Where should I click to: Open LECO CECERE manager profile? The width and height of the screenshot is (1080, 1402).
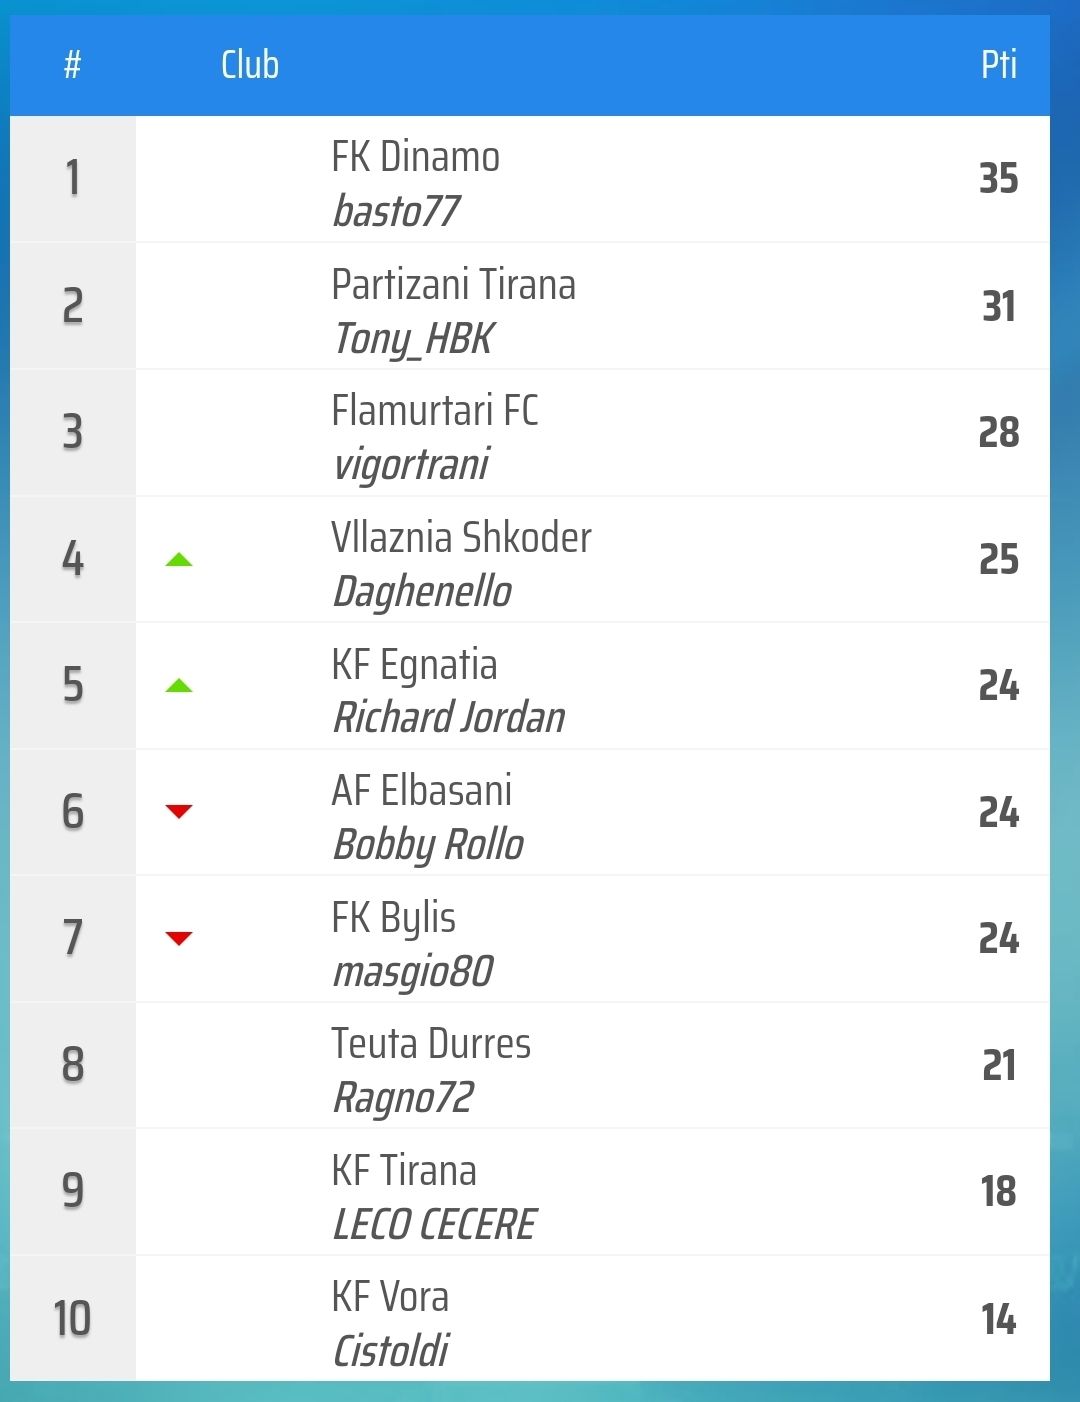[x=434, y=1224]
